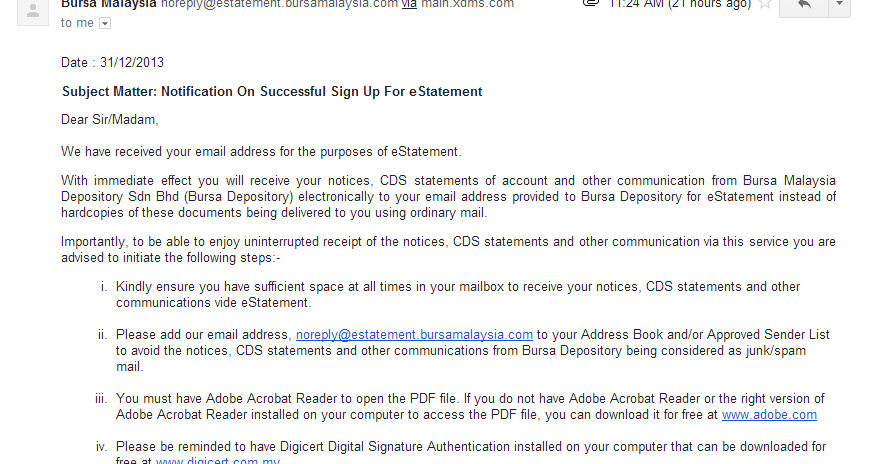The height and width of the screenshot is (464, 884).
Task: Click the reply arrow button
Action: tap(804, 6)
